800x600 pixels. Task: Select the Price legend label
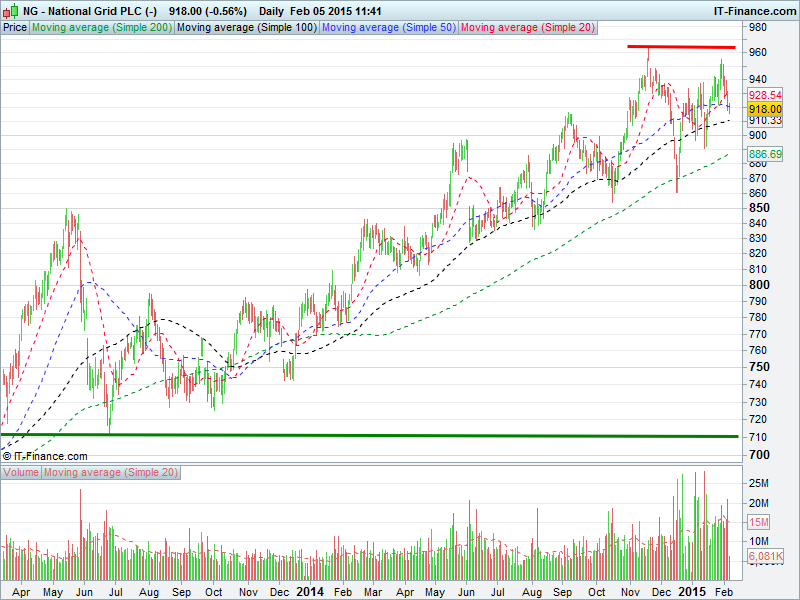pyautogui.click(x=15, y=28)
